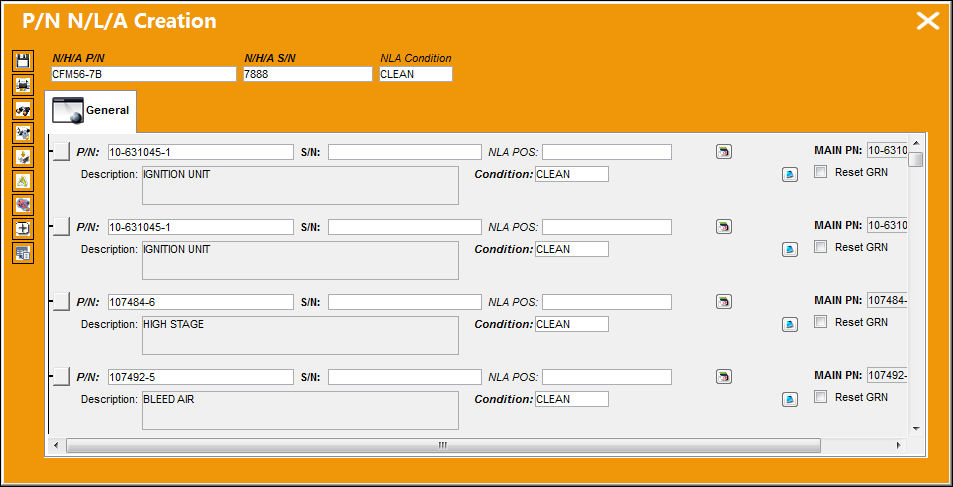
Task: Click small icon right of 107484-6 NLA POS
Action: tap(723, 302)
